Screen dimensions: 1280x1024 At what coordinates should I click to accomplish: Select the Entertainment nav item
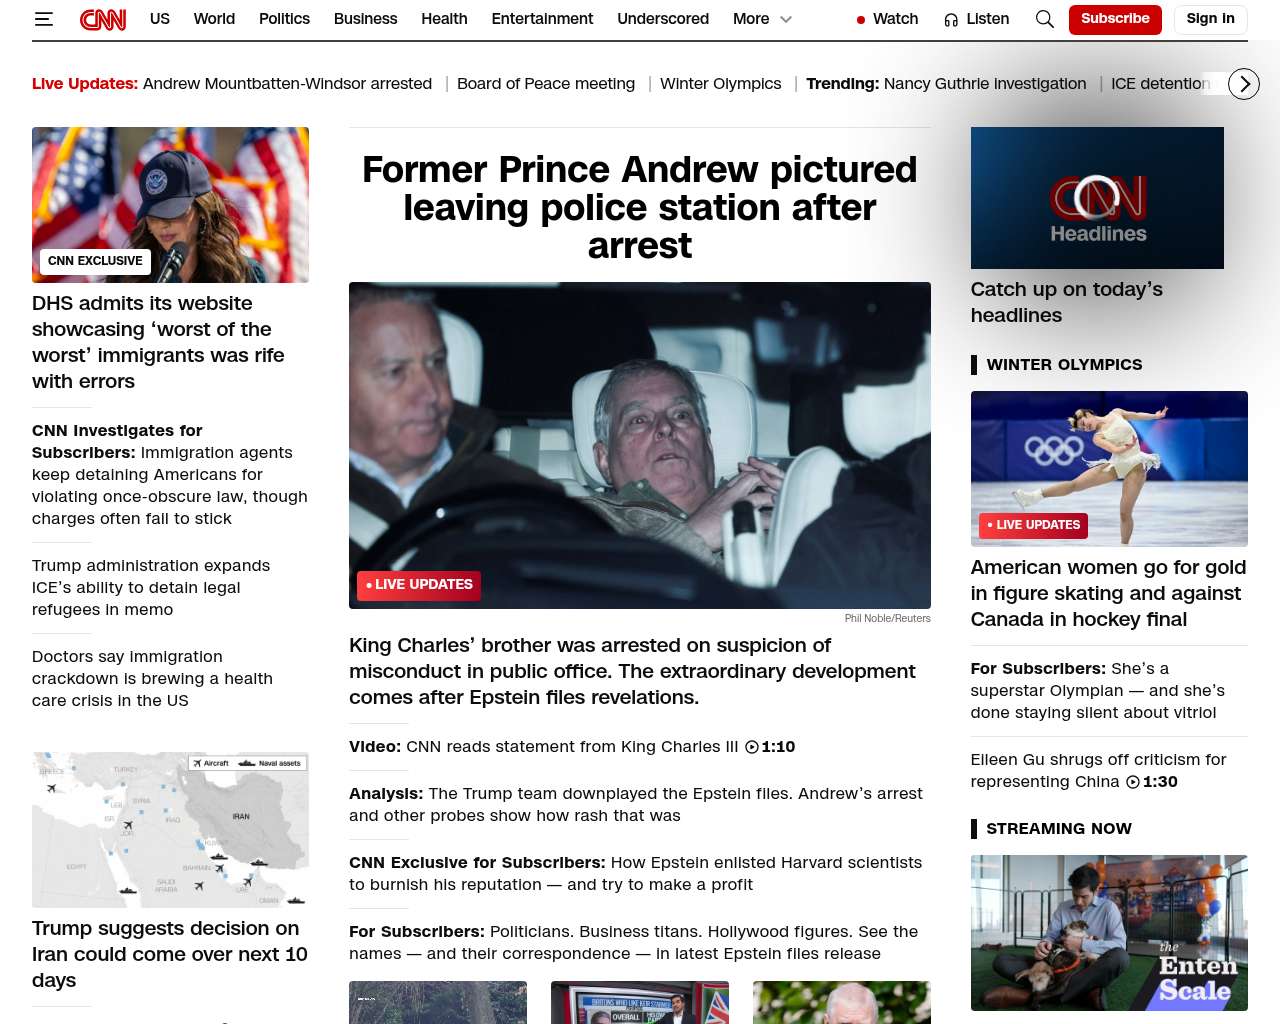542,19
